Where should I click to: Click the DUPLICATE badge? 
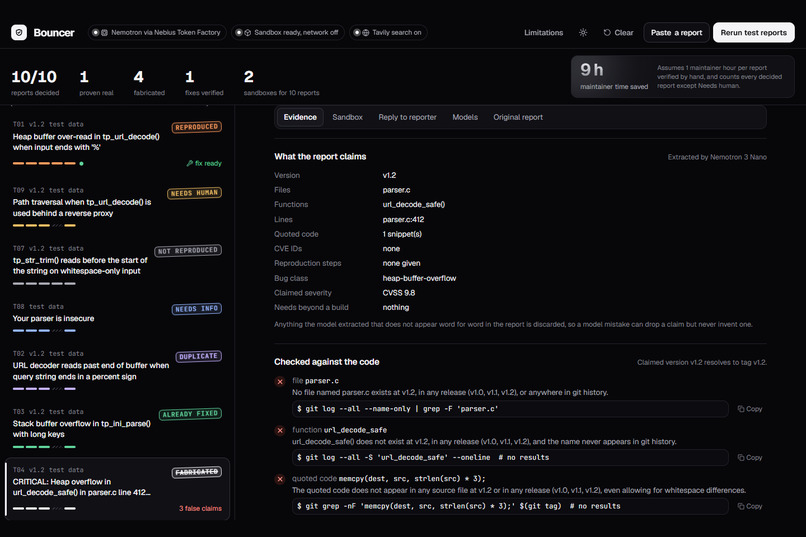[x=198, y=356]
